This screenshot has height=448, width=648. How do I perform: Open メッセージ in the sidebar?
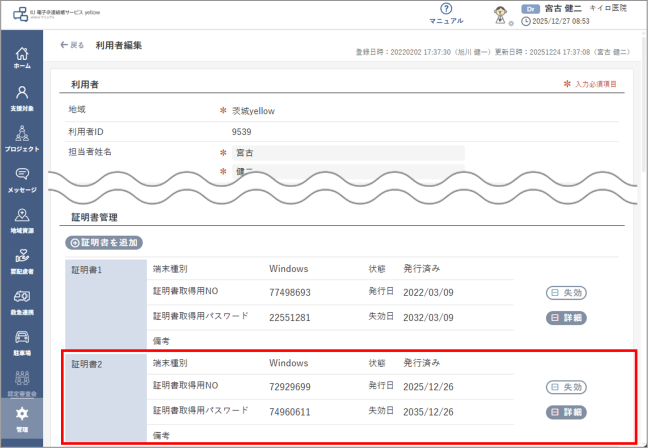(x=22, y=179)
